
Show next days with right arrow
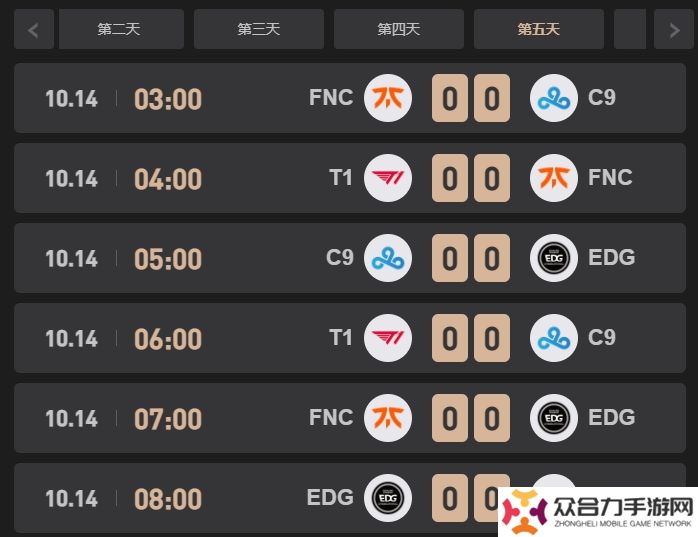[x=674, y=29]
